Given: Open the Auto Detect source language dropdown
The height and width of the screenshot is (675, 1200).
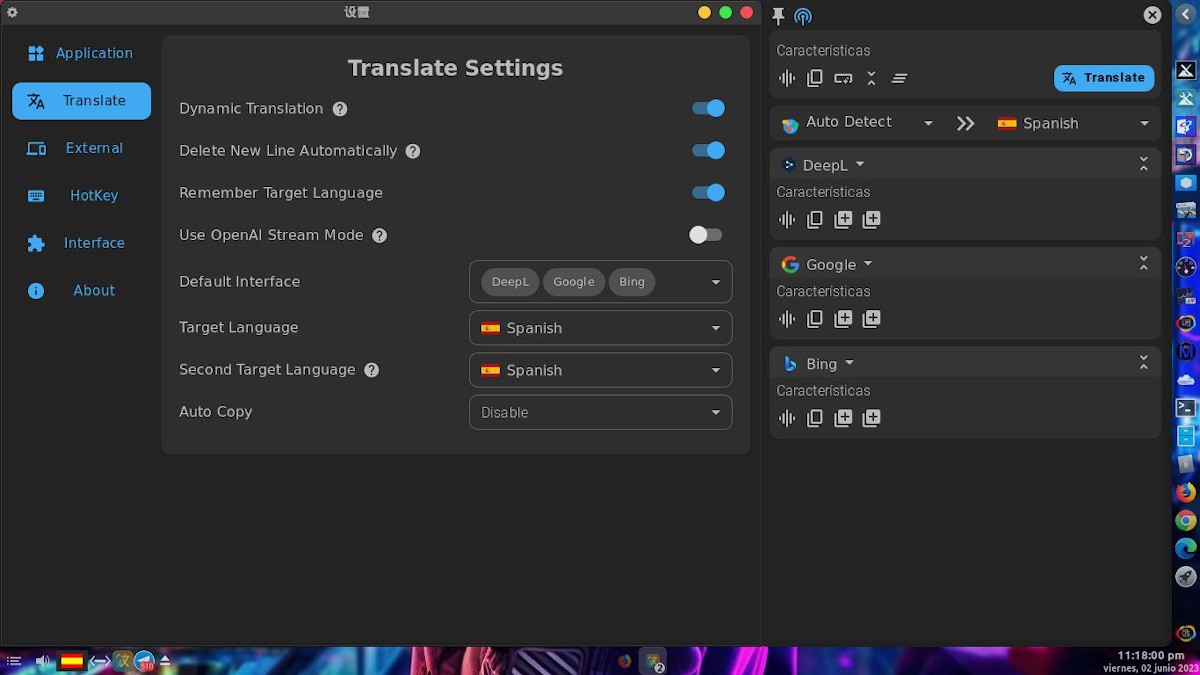Looking at the screenshot, I should click(x=858, y=123).
